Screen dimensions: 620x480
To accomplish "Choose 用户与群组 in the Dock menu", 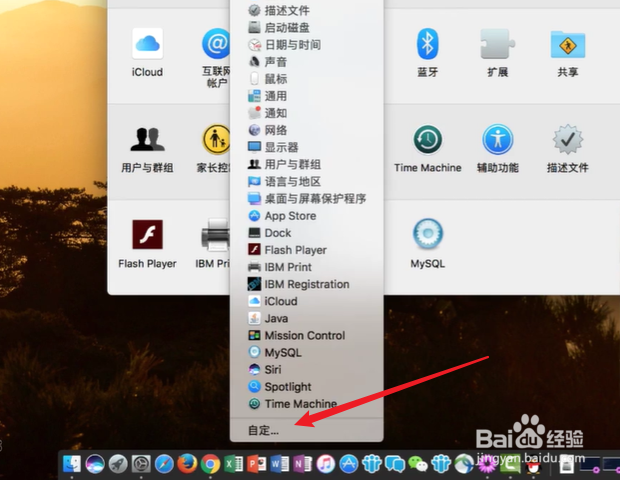I will coord(306,164).
